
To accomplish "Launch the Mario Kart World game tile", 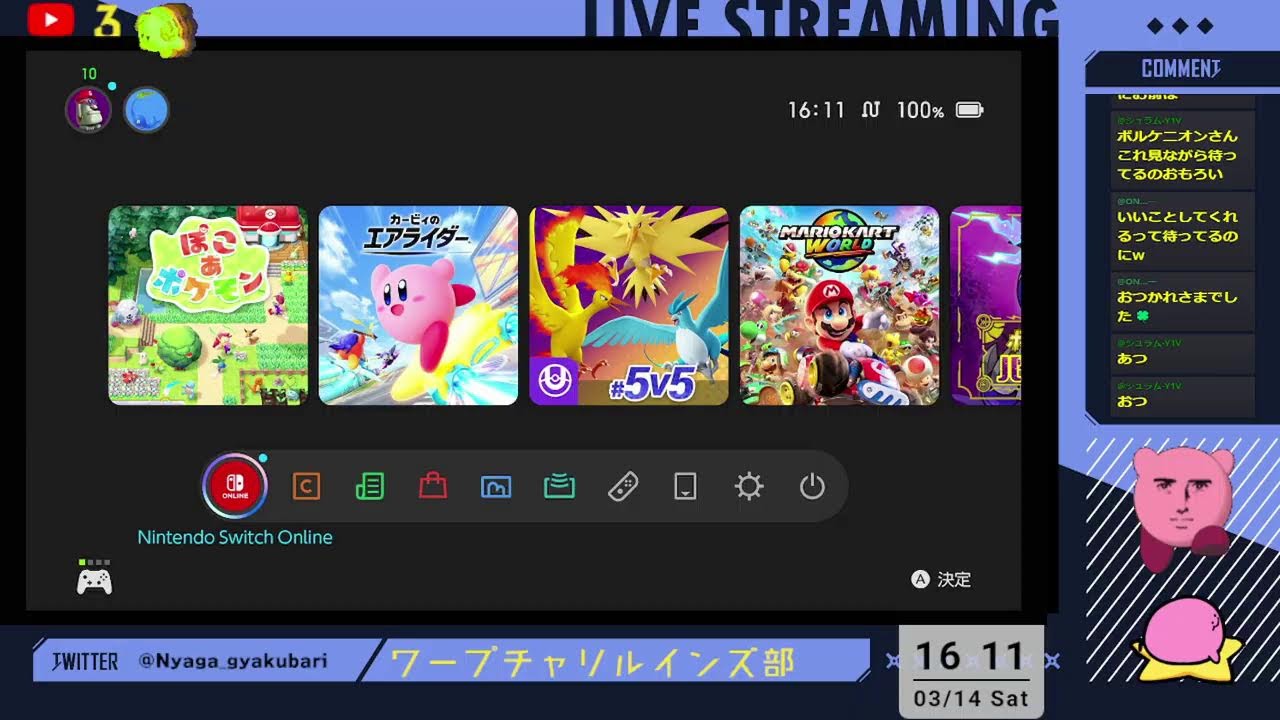I will 839,305.
